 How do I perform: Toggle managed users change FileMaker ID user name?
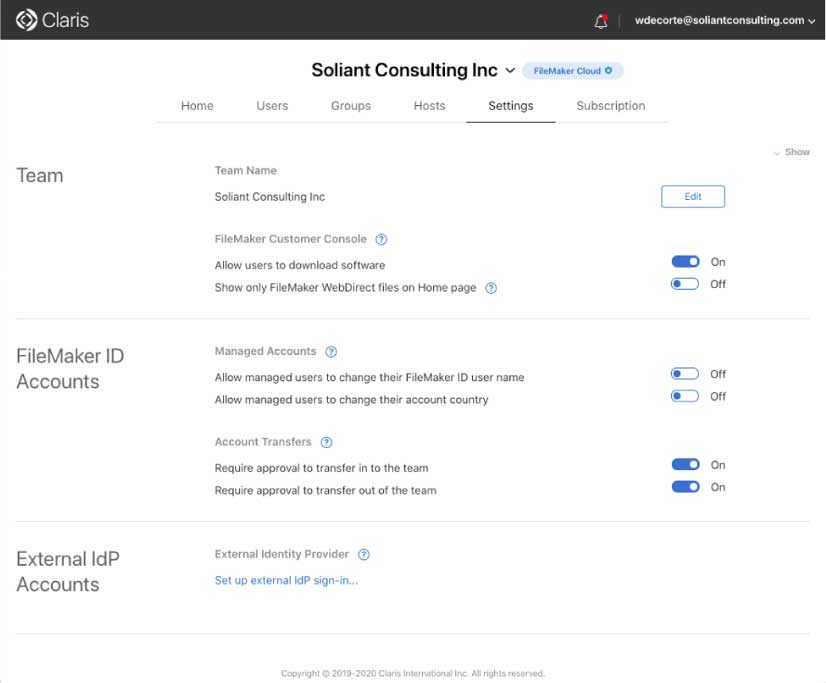tap(685, 374)
